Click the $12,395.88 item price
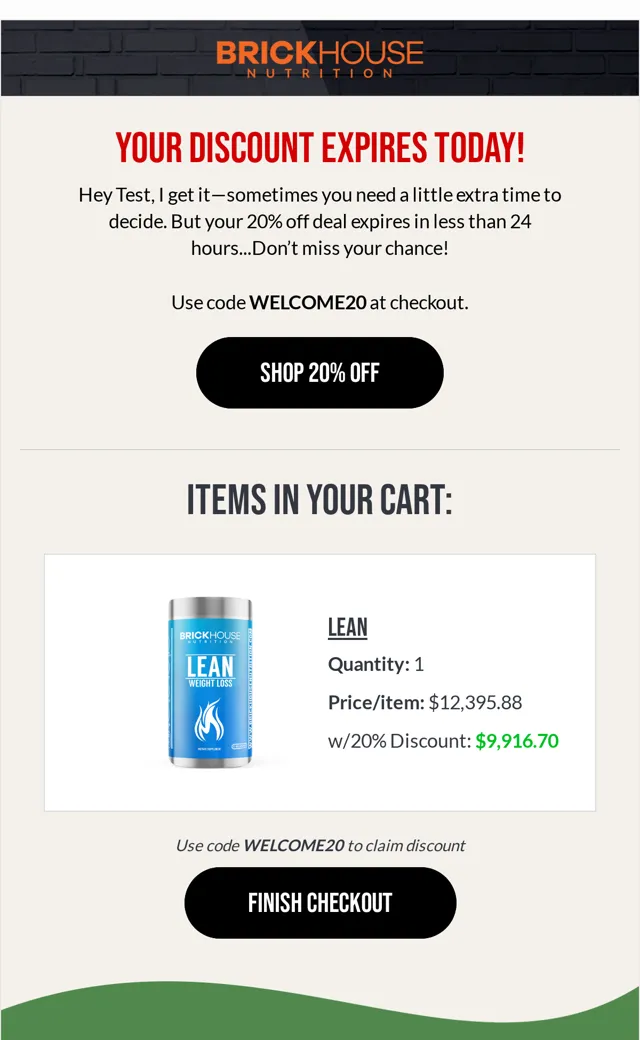 pos(475,702)
